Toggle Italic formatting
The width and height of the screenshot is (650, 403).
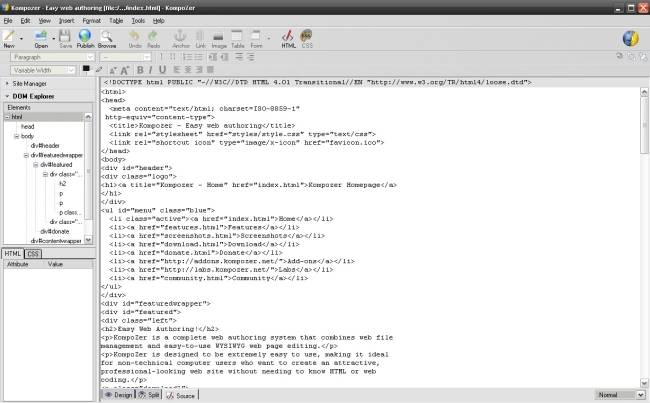pos(150,70)
